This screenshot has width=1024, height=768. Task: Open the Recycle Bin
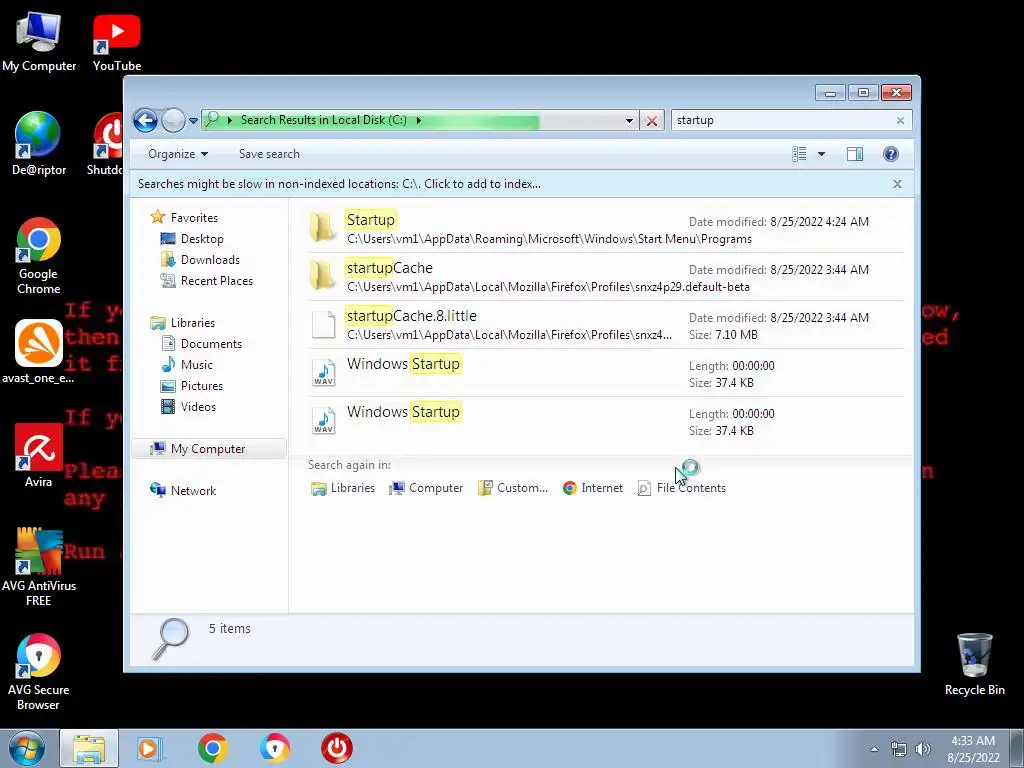(x=974, y=665)
